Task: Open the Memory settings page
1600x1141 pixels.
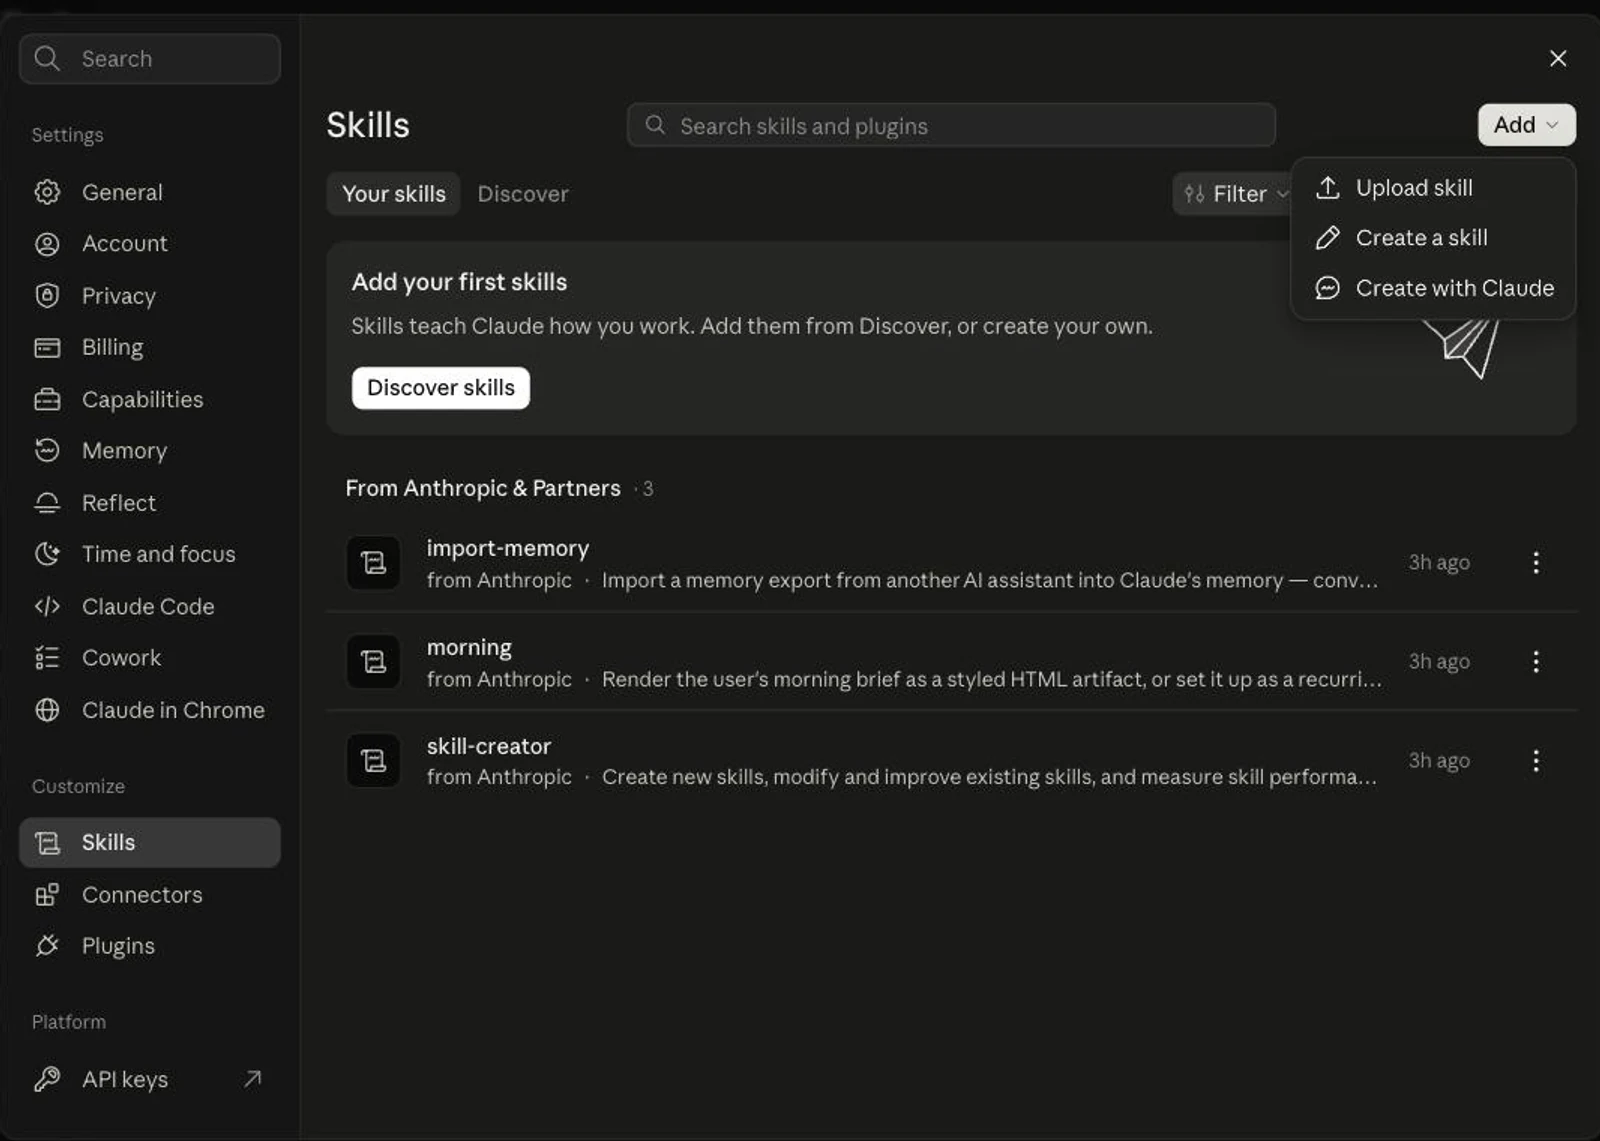Action: [x=150, y=451]
